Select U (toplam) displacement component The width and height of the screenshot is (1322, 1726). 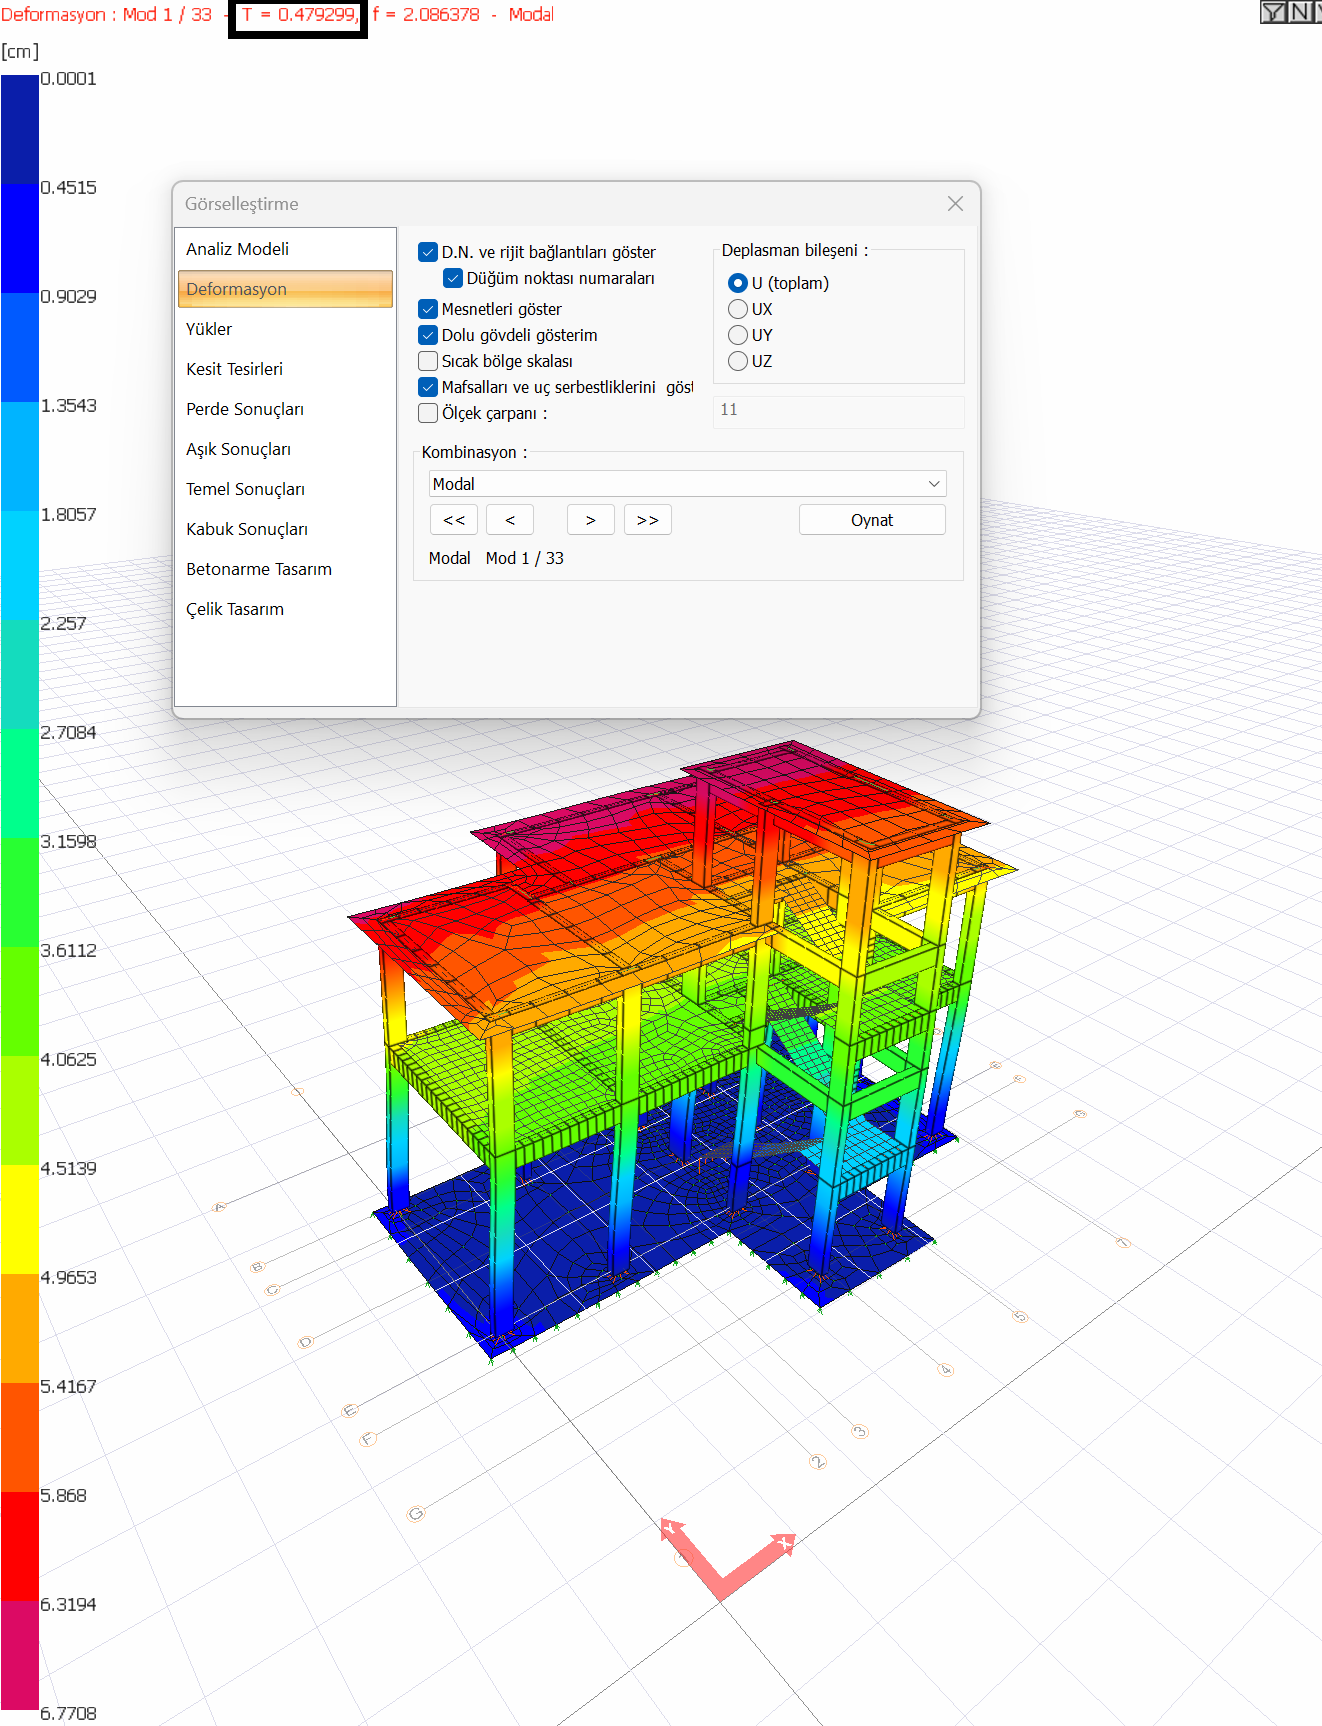click(x=738, y=283)
